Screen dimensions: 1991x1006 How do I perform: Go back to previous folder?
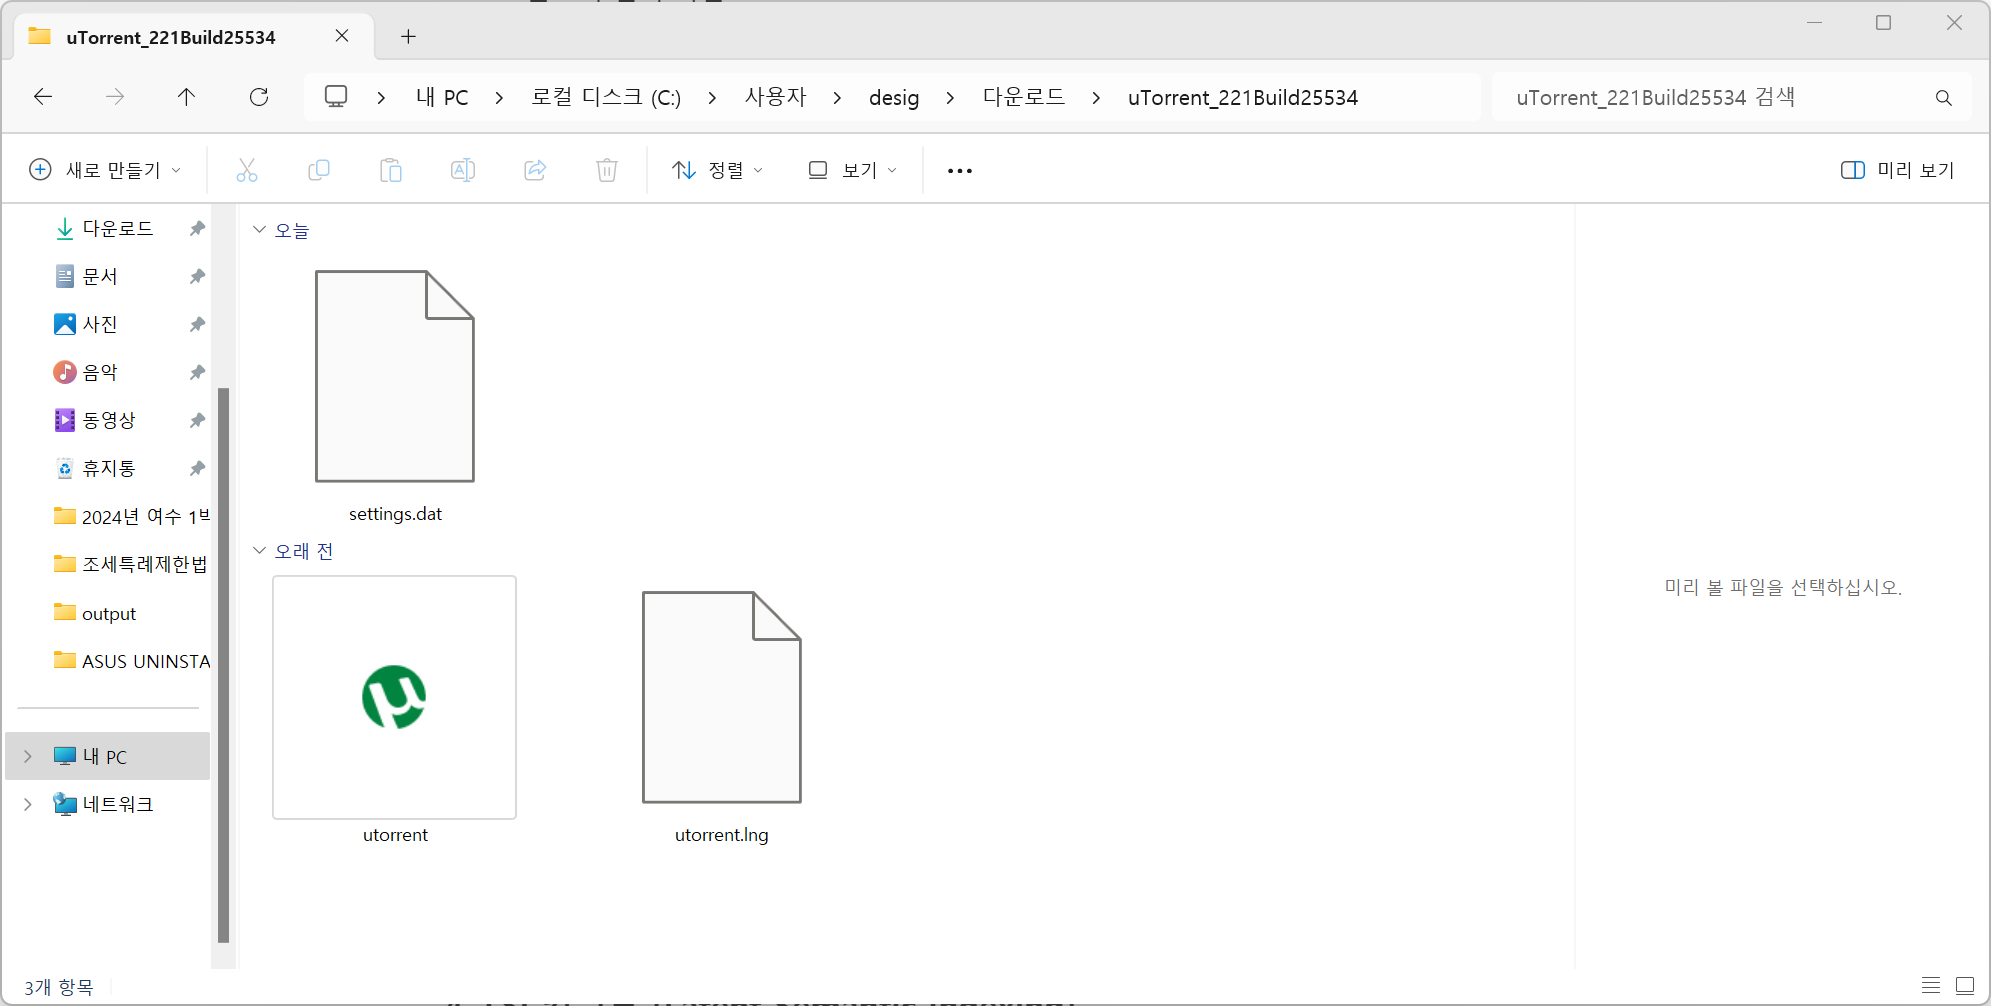point(43,96)
